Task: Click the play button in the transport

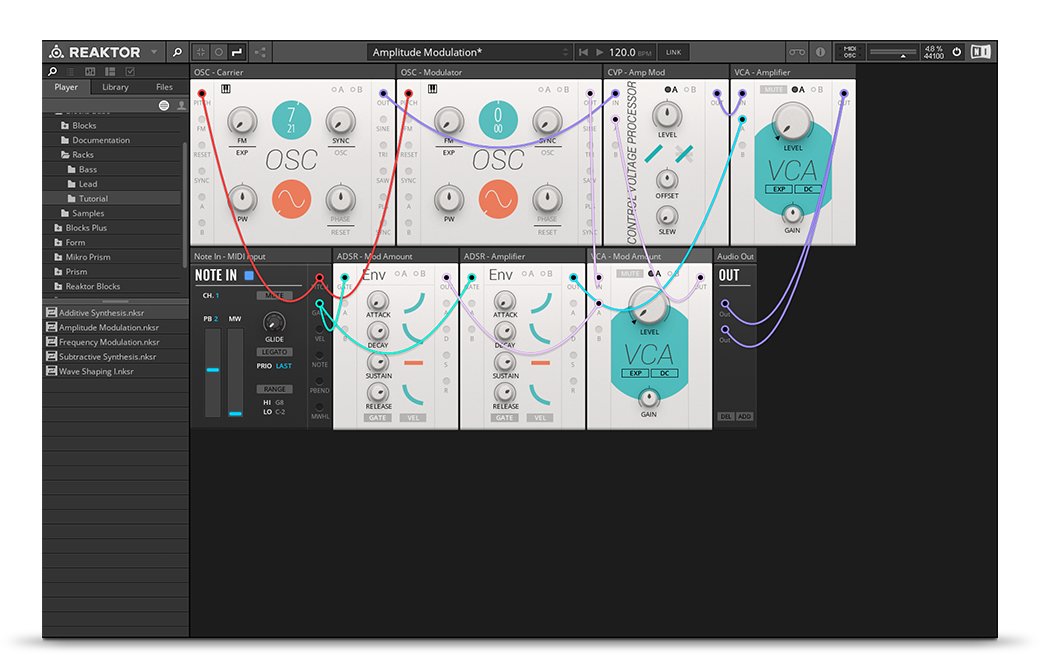Action: coord(599,52)
